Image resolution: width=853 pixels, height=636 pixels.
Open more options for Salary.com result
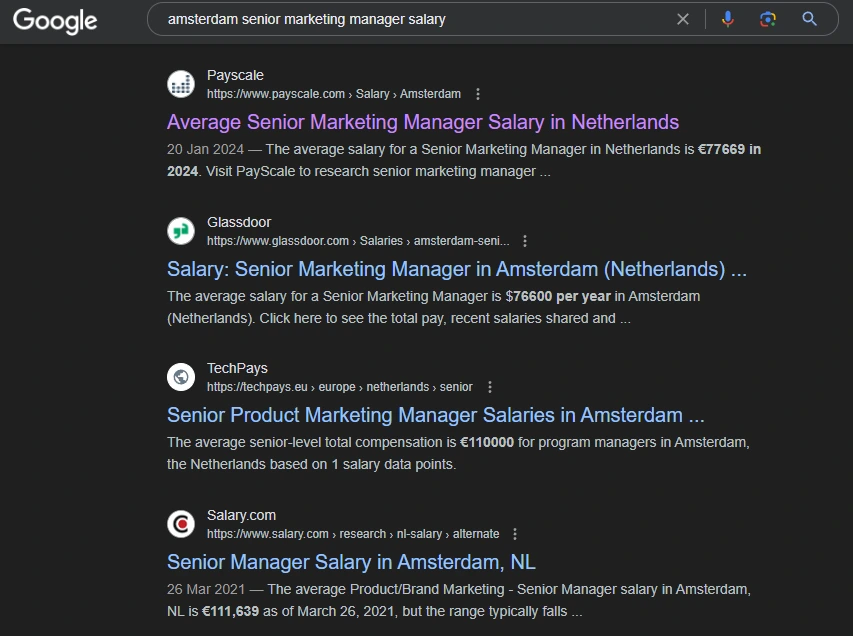(515, 534)
